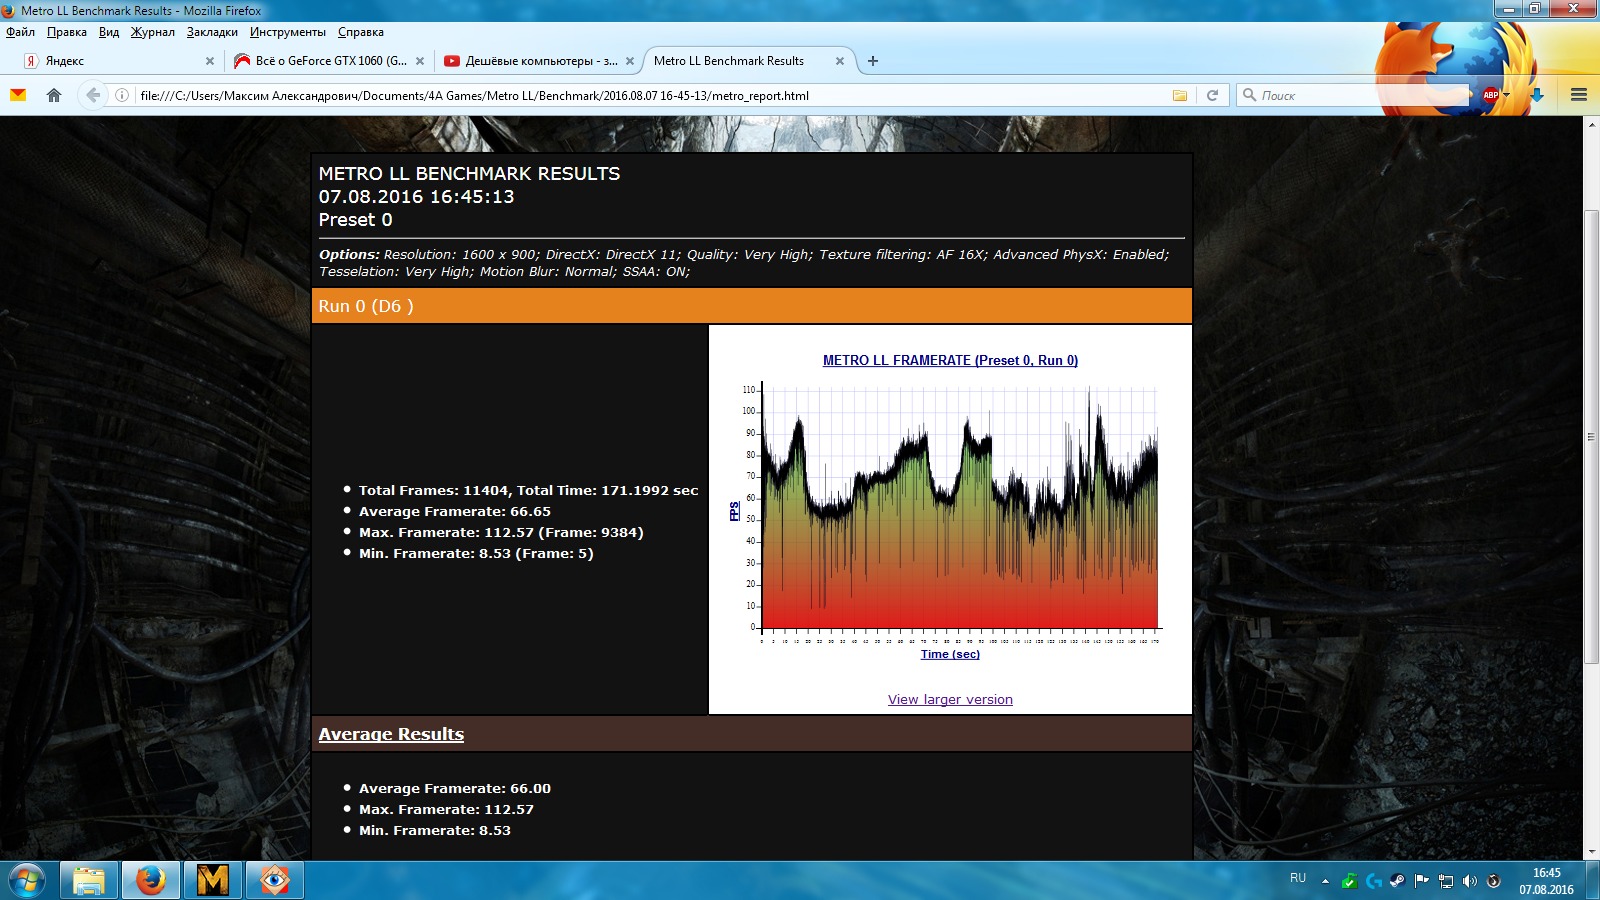
Task: Select the Total Frames: 11404 line
Action: click(x=528, y=490)
